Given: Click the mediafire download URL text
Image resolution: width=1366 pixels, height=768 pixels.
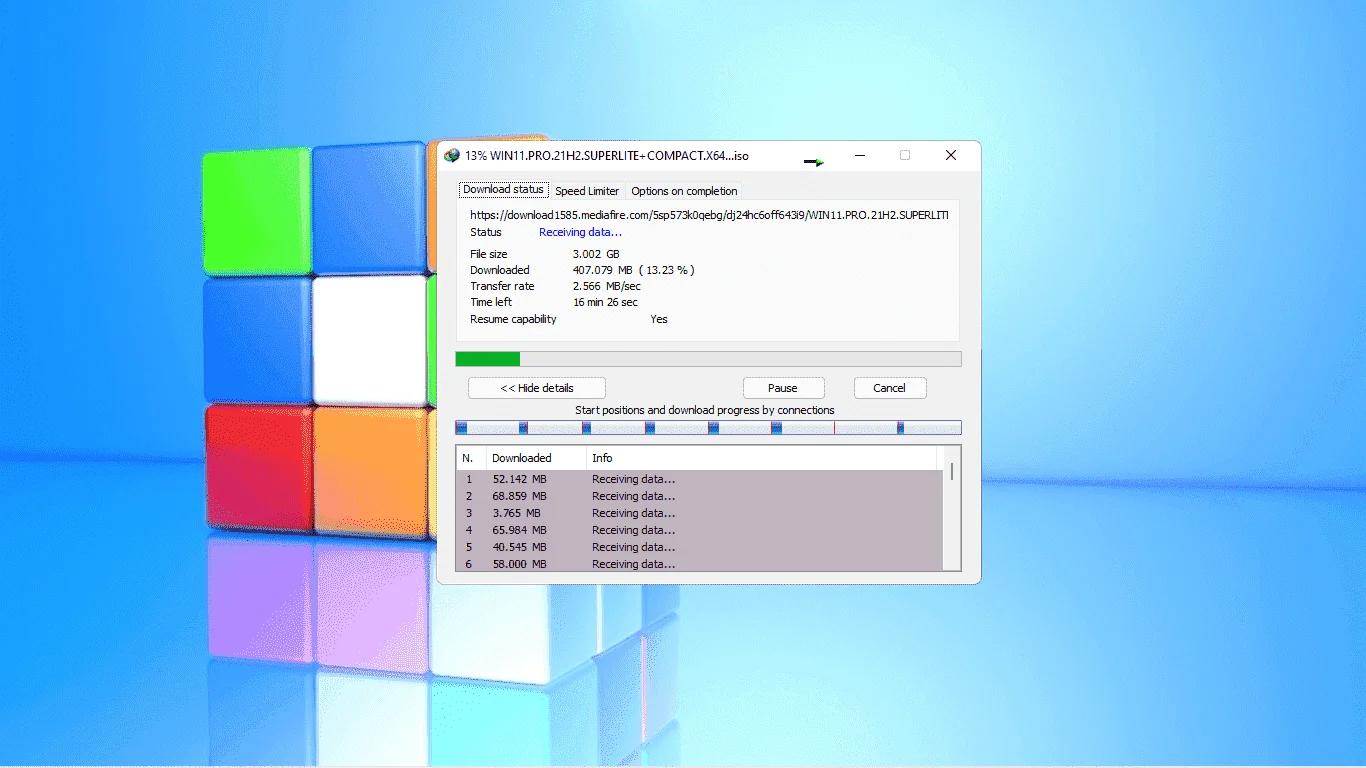Looking at the screenshot, I should (709, 215).
